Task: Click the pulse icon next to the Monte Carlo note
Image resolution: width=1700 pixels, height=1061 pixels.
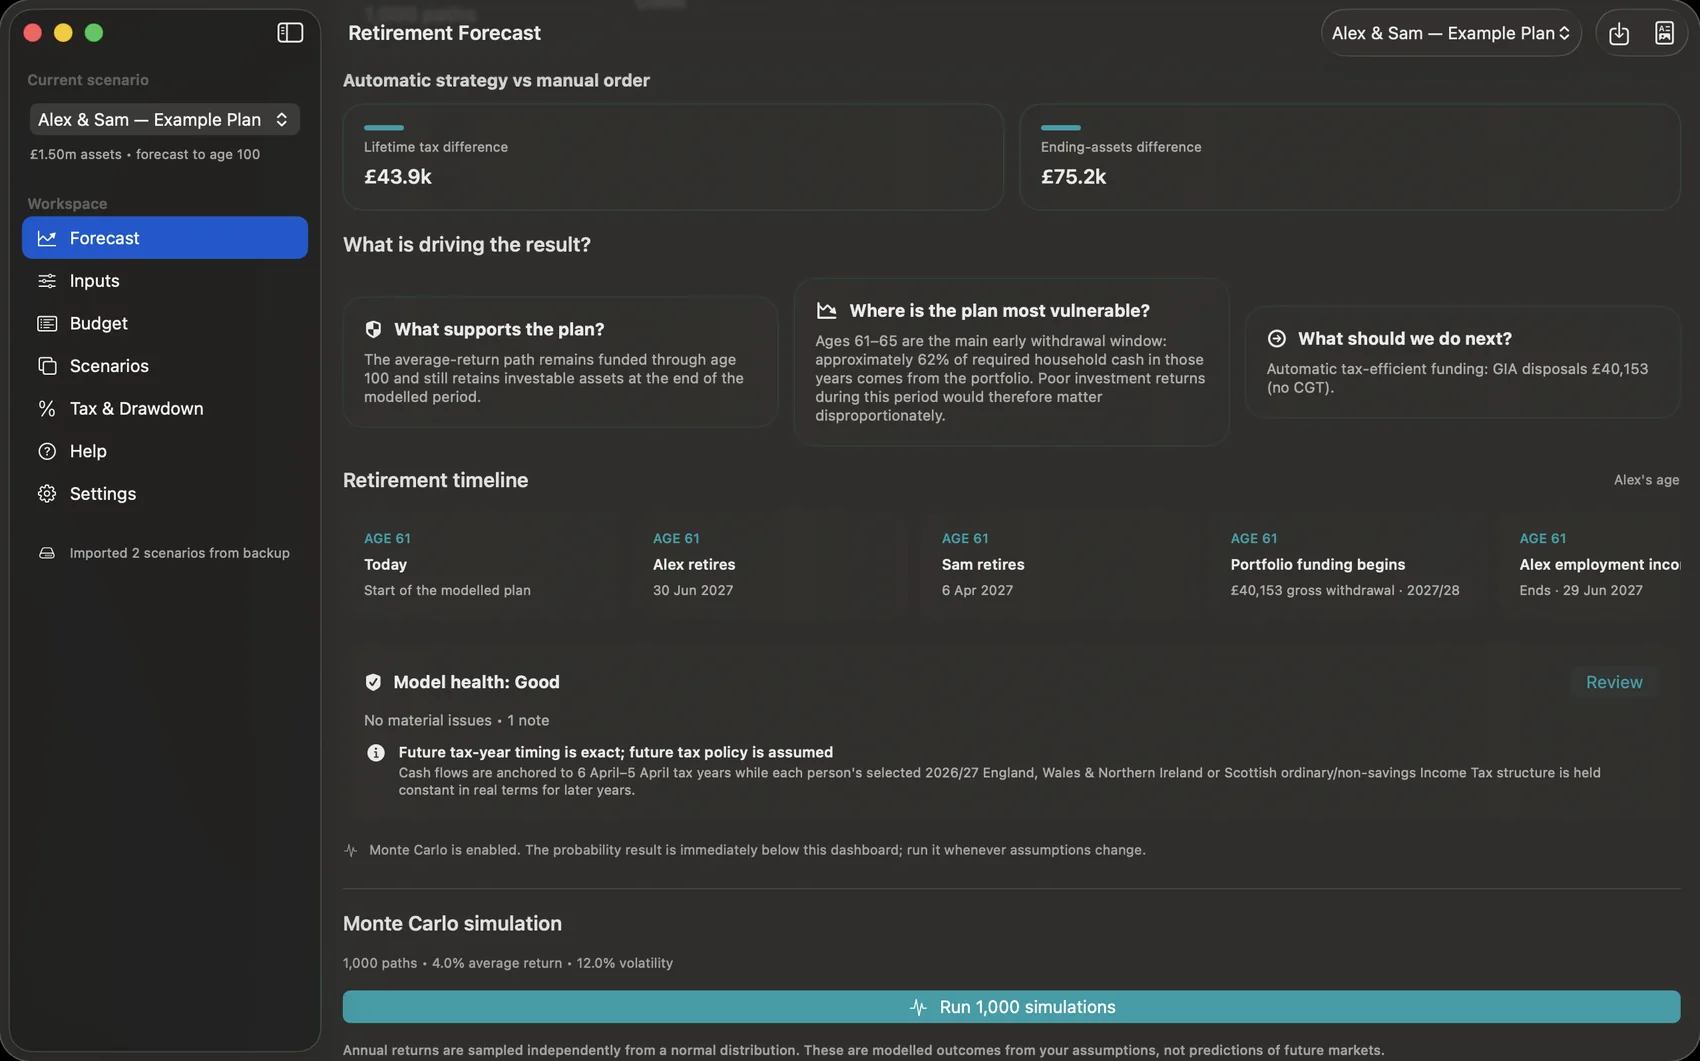Action: click(x=351, y=850)
